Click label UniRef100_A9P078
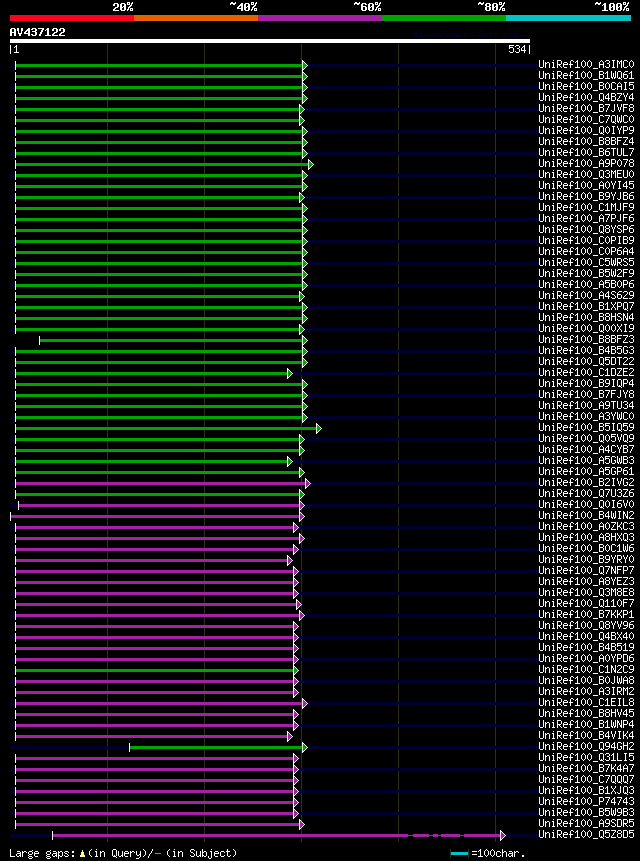Screen dimensions: 640x861 [x=586, y=164]
